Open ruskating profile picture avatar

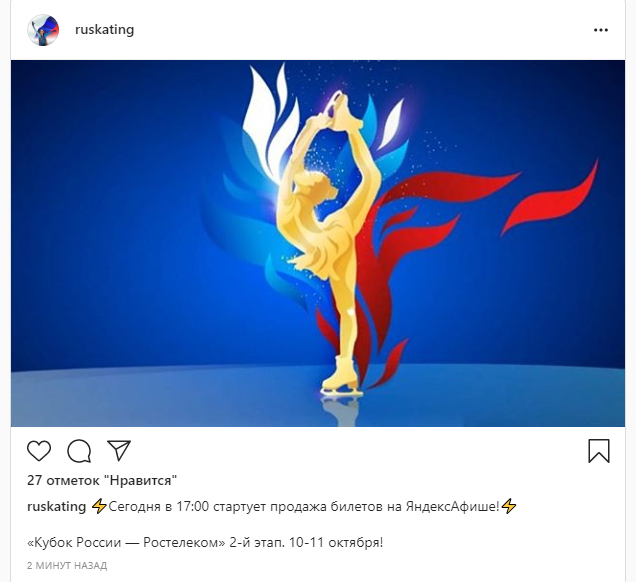pos(43,30)
